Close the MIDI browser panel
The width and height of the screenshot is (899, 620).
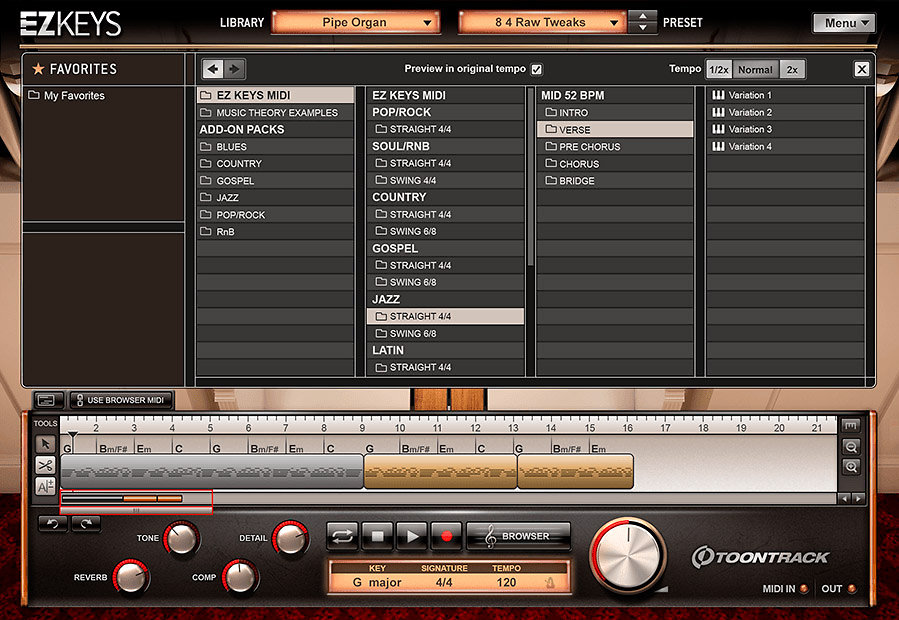(x=862, y=69)
